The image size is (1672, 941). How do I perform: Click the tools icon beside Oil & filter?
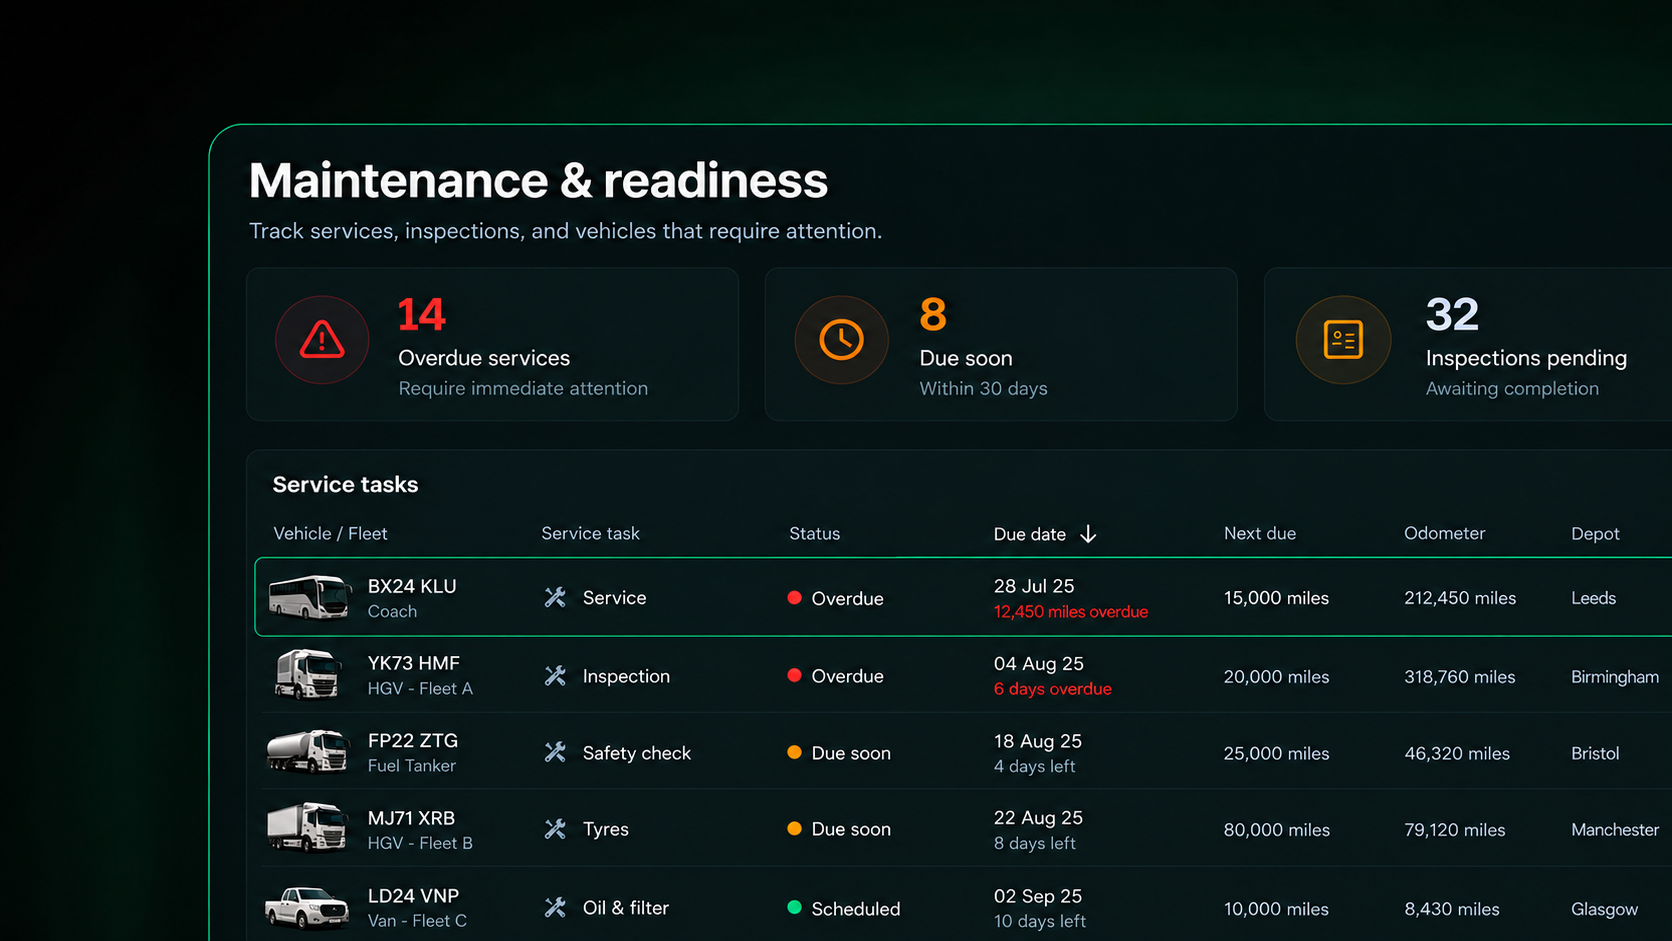[x=555, y=907]
